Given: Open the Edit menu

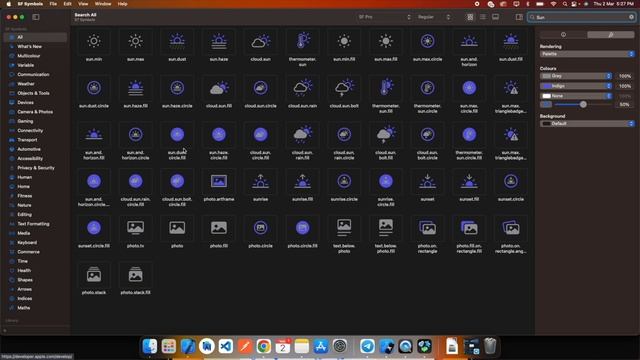Looking at the screenshot, I should (67, 4).
